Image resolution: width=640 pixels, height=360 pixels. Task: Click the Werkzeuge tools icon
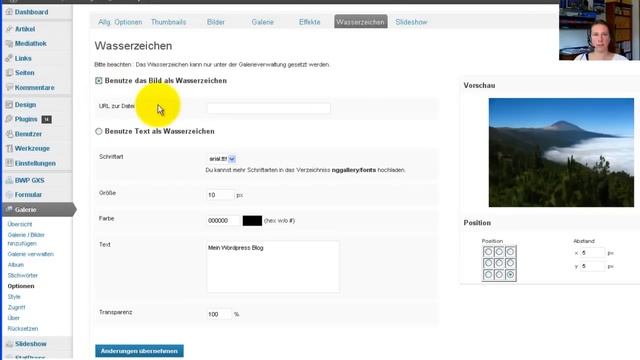pyautogui.click(x=9, y=149)
